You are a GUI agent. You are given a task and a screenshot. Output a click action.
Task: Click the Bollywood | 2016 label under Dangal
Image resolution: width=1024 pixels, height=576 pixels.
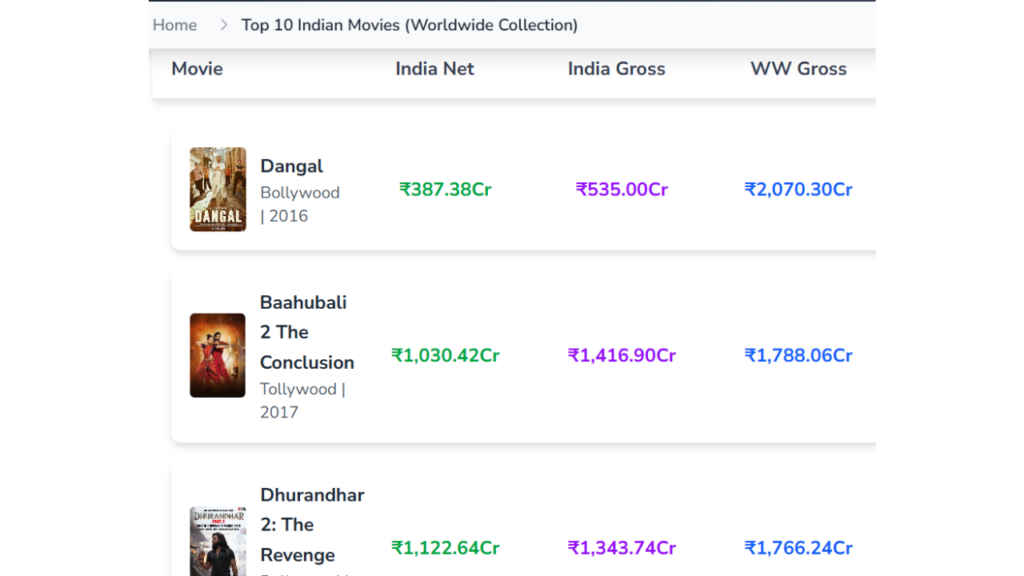click(299, 204)
